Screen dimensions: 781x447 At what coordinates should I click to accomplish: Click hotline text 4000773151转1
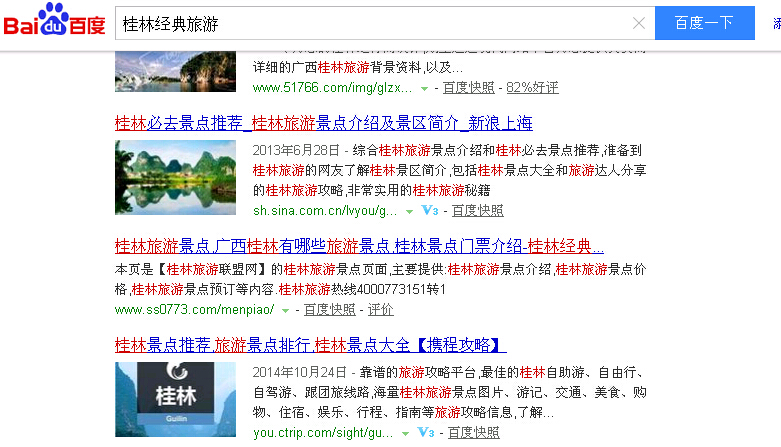401,290
